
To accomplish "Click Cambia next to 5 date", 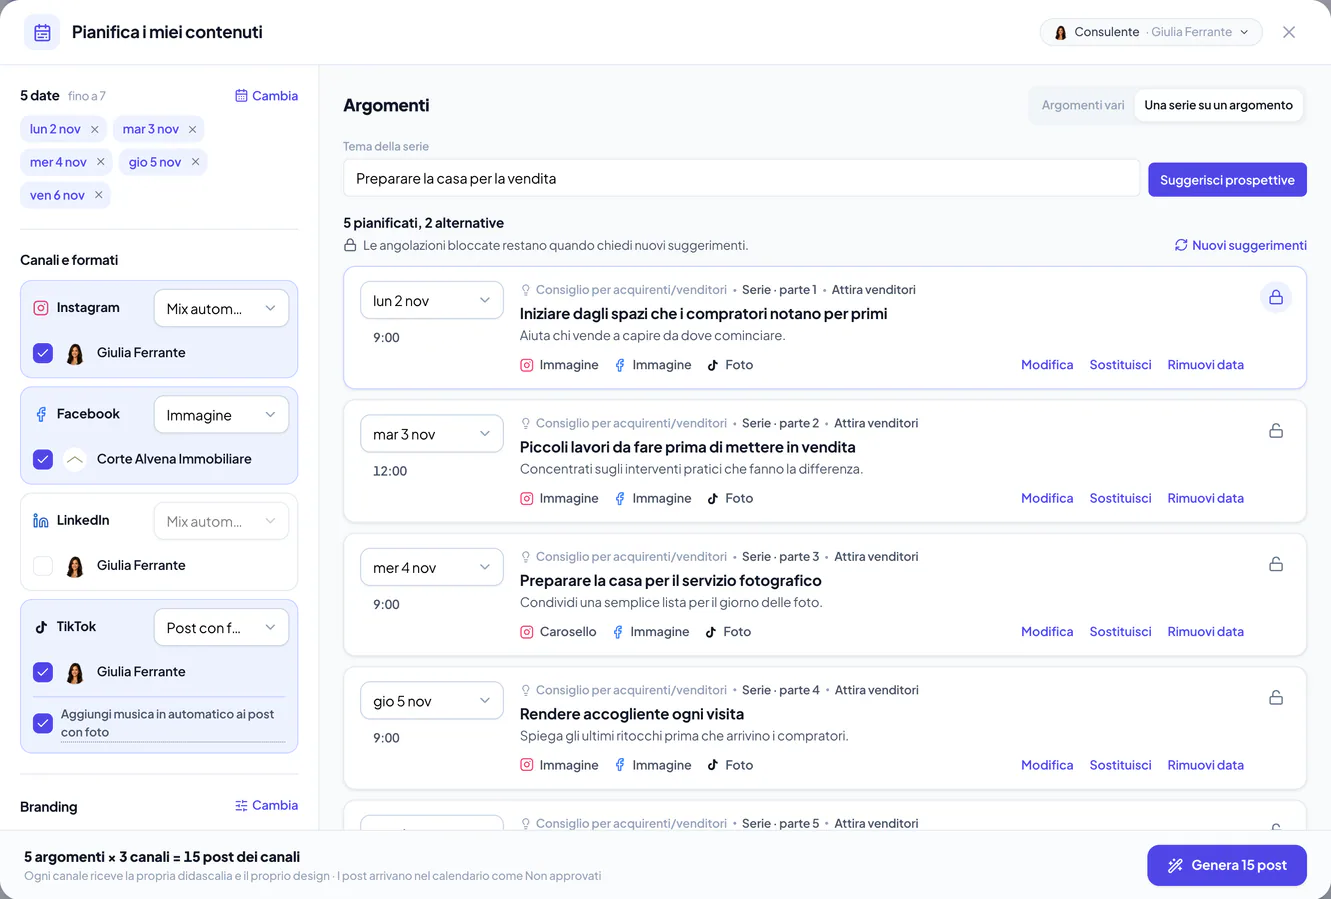I will tap(266, 96).
